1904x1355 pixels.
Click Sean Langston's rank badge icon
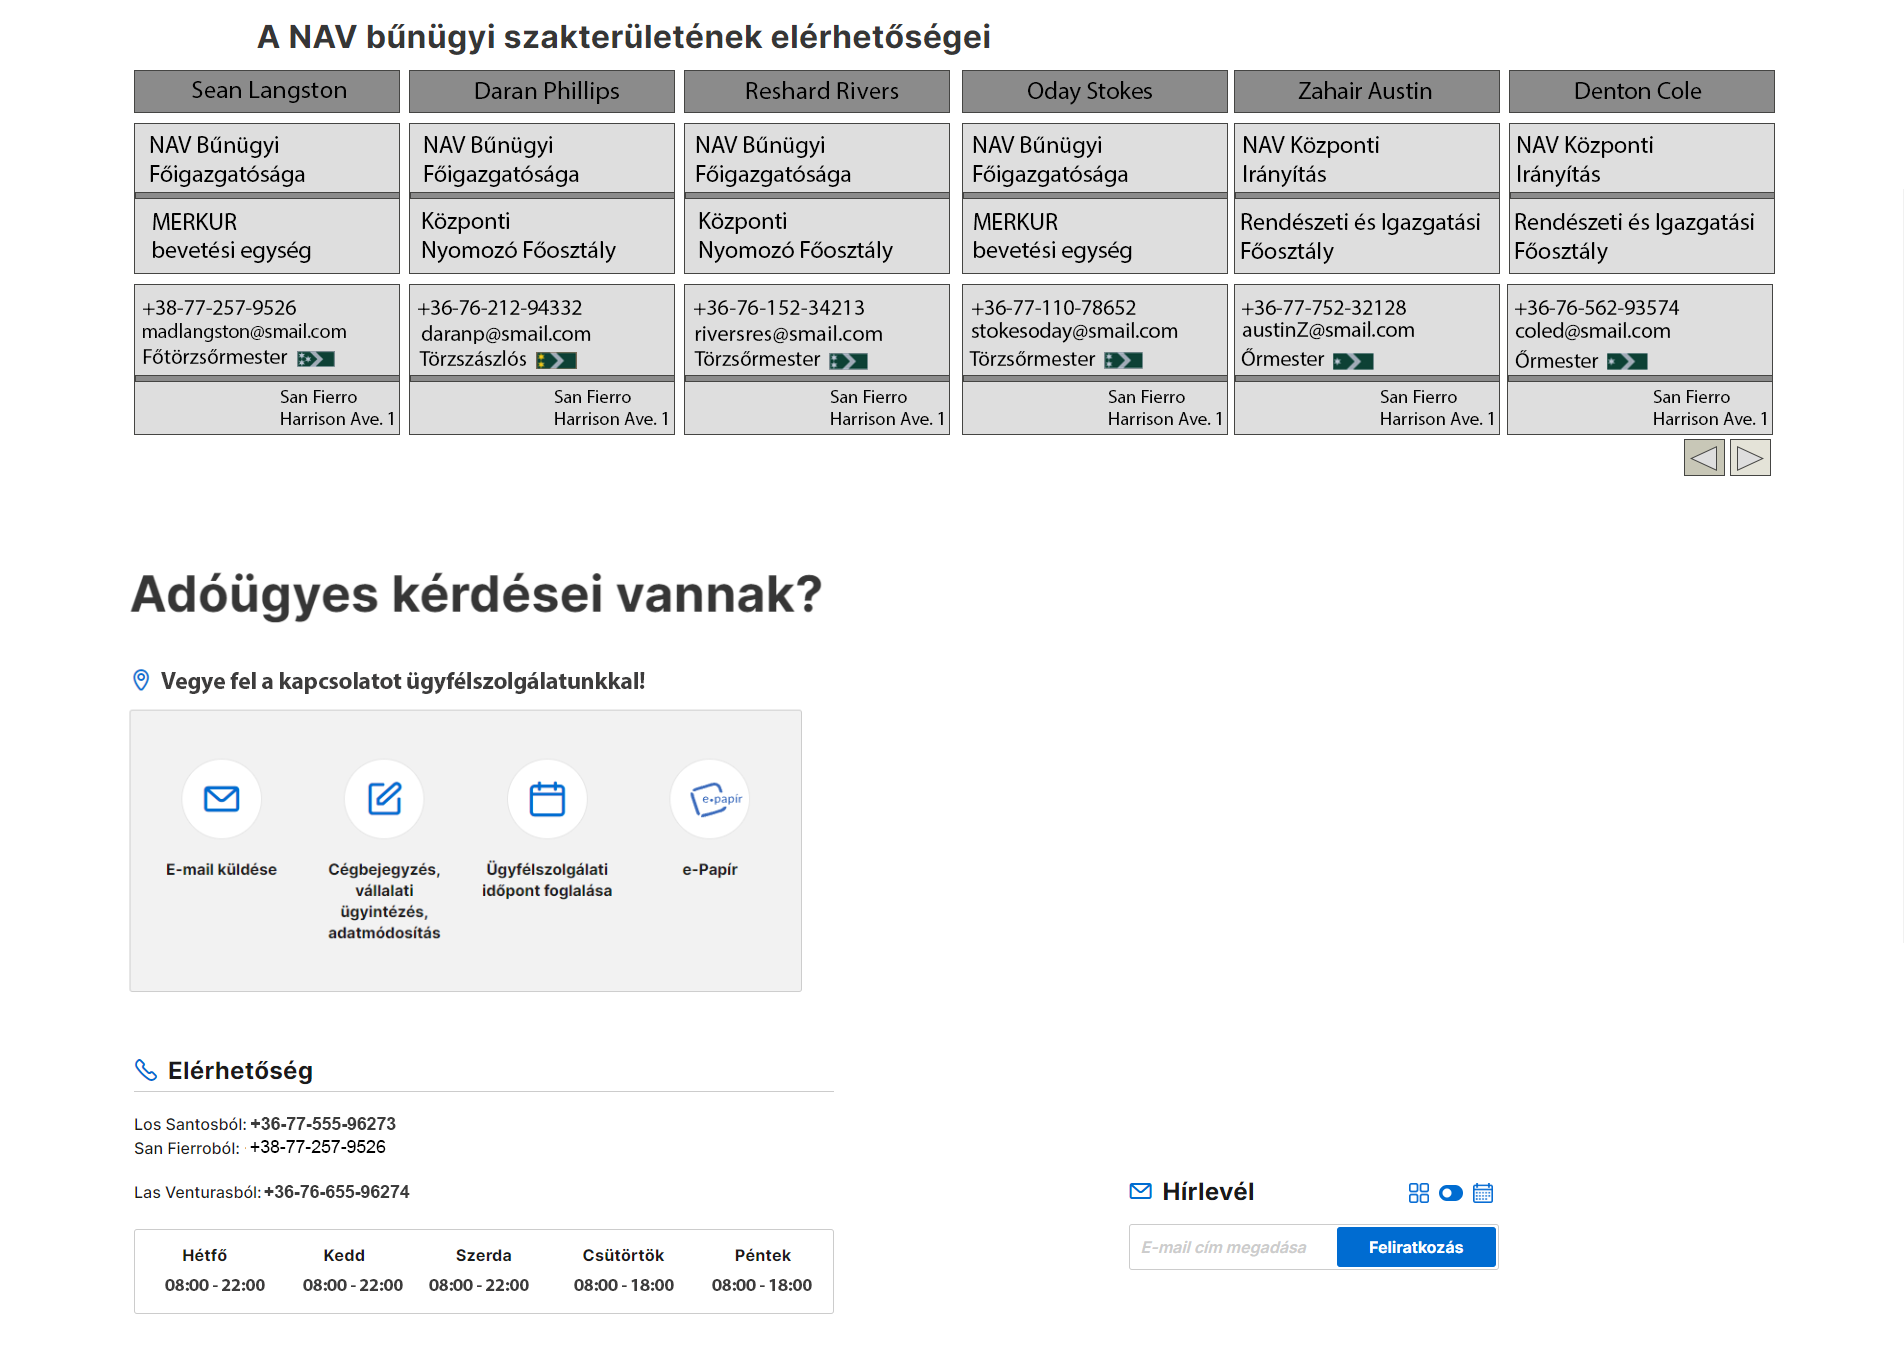pos(316,359)
